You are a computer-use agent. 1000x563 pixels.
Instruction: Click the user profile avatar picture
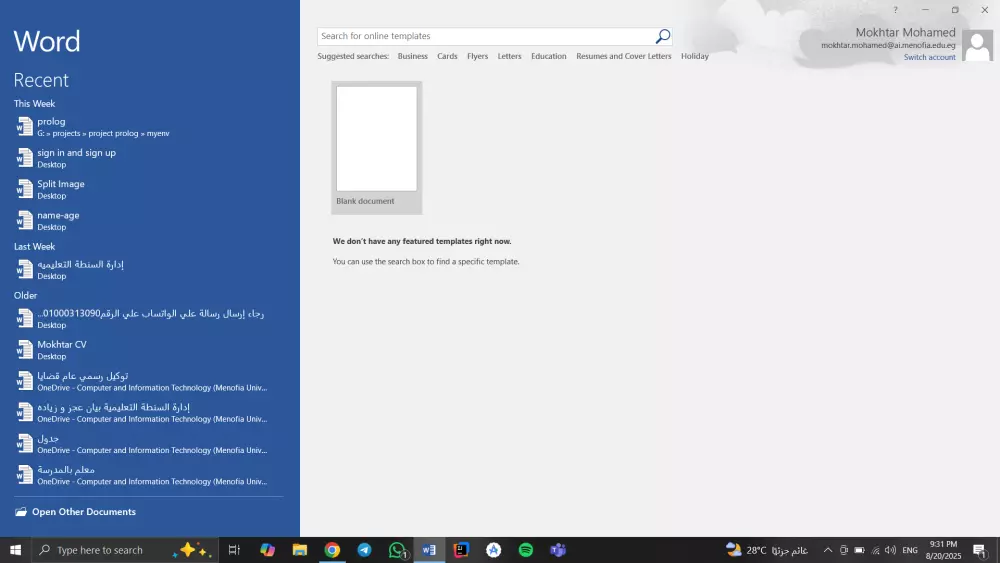click(x=977, y=46)
